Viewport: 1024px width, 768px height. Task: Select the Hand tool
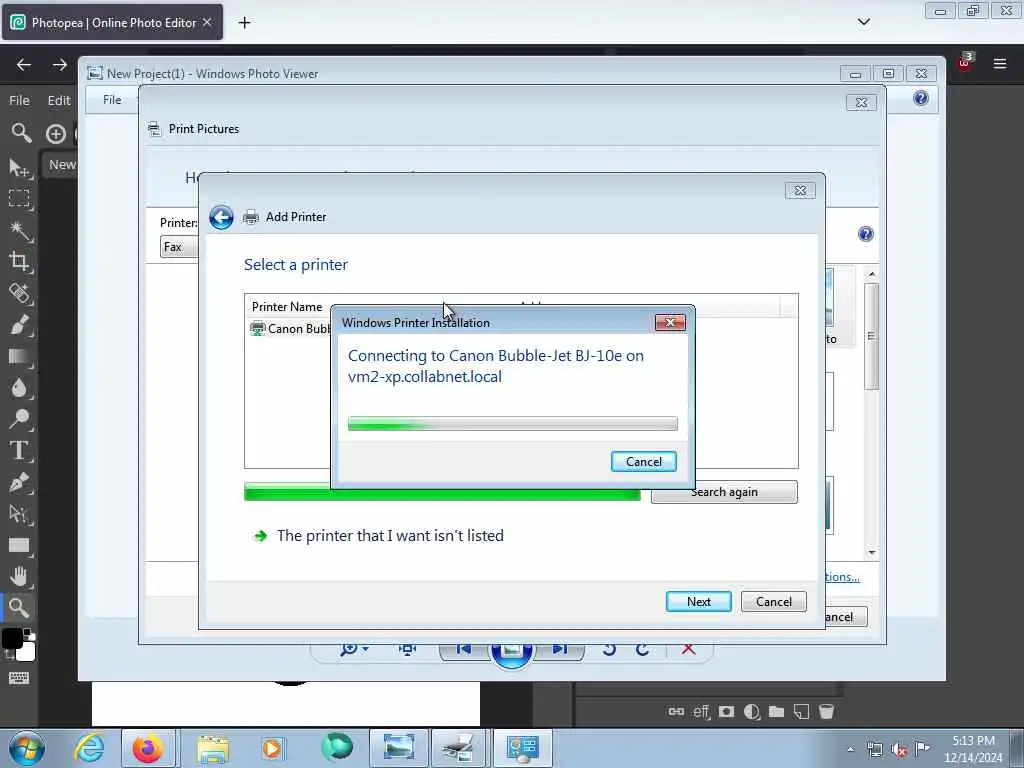[19, 577]
